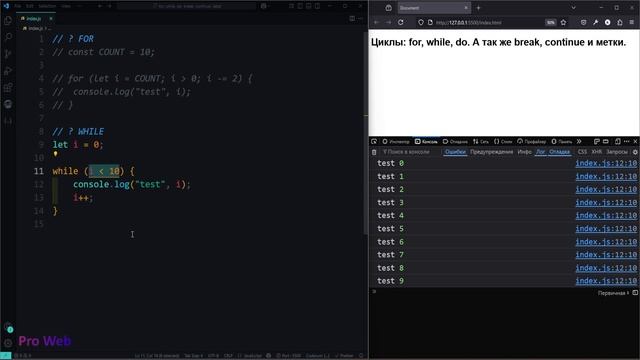Switch to Профайлер DevTools tab

(531, 142)
